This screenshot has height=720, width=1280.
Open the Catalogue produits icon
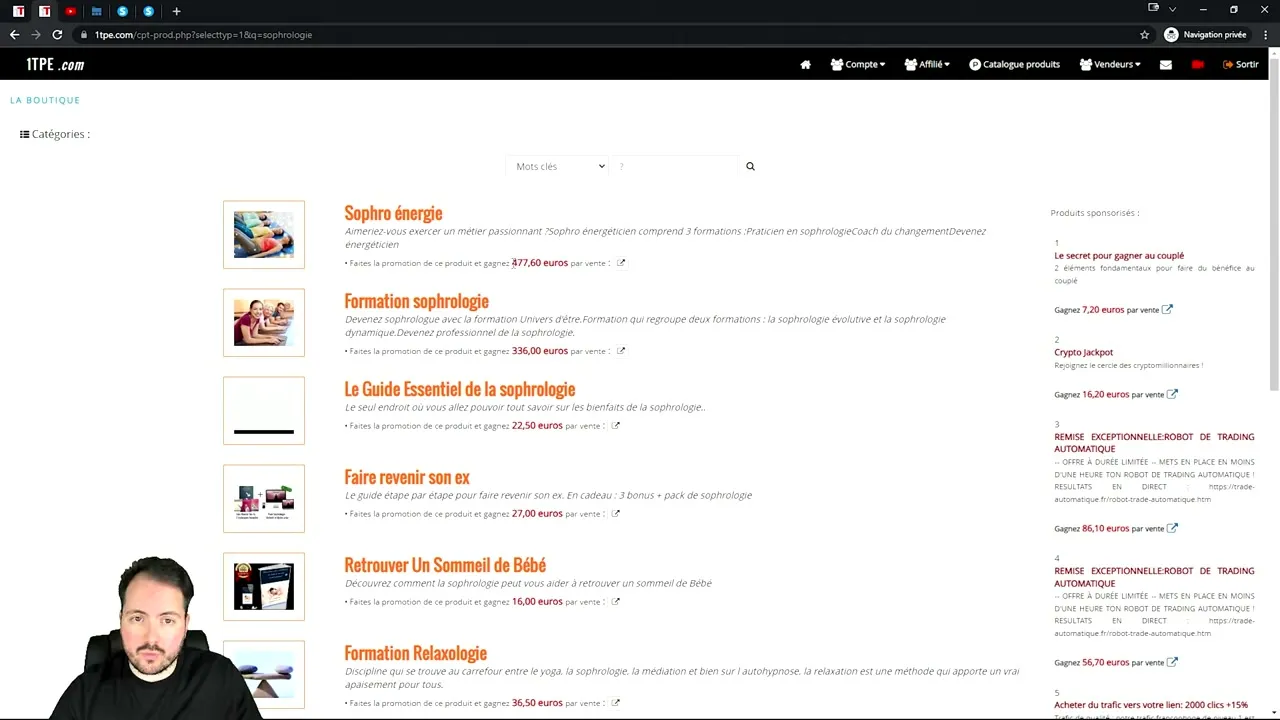(x=975, y=64)
